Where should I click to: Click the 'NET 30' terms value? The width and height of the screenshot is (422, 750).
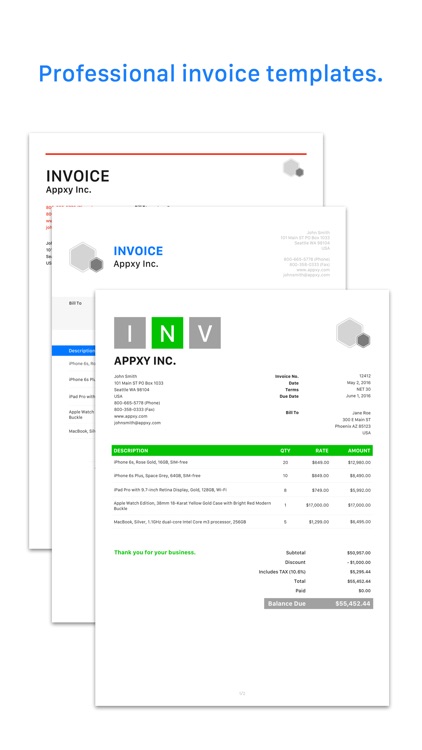[364, 389]
